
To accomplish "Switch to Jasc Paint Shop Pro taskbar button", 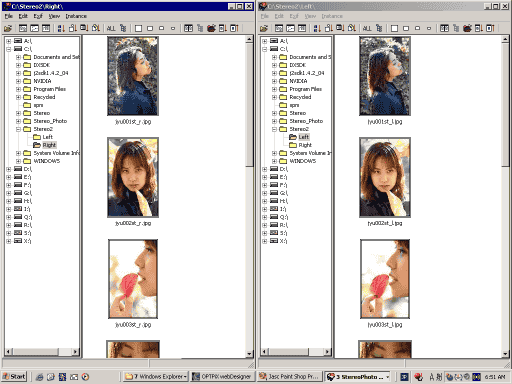I will pos(290,377).
